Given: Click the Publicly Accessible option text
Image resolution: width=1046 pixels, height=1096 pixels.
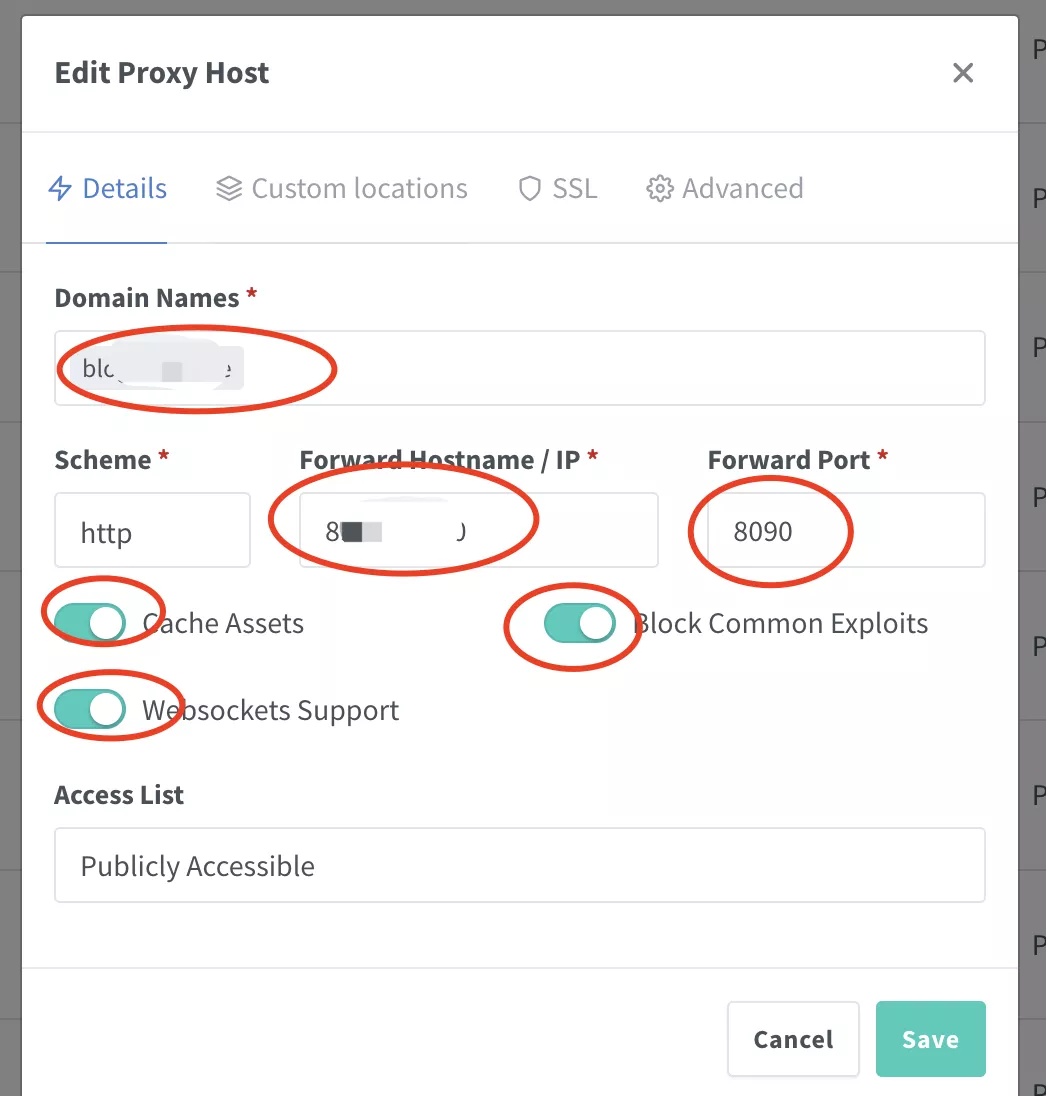Looking at the screenshot, I should pyautogui.click(x=198, y=866).
